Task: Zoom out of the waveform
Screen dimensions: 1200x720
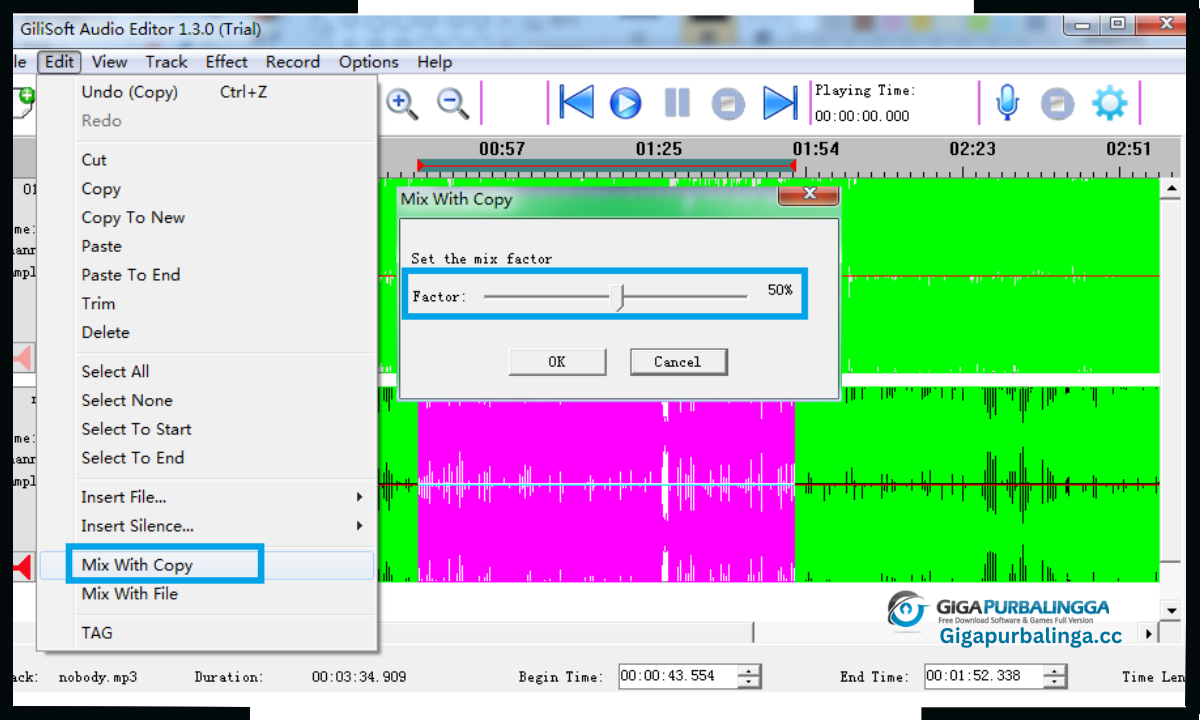Action: pos(453,103)
